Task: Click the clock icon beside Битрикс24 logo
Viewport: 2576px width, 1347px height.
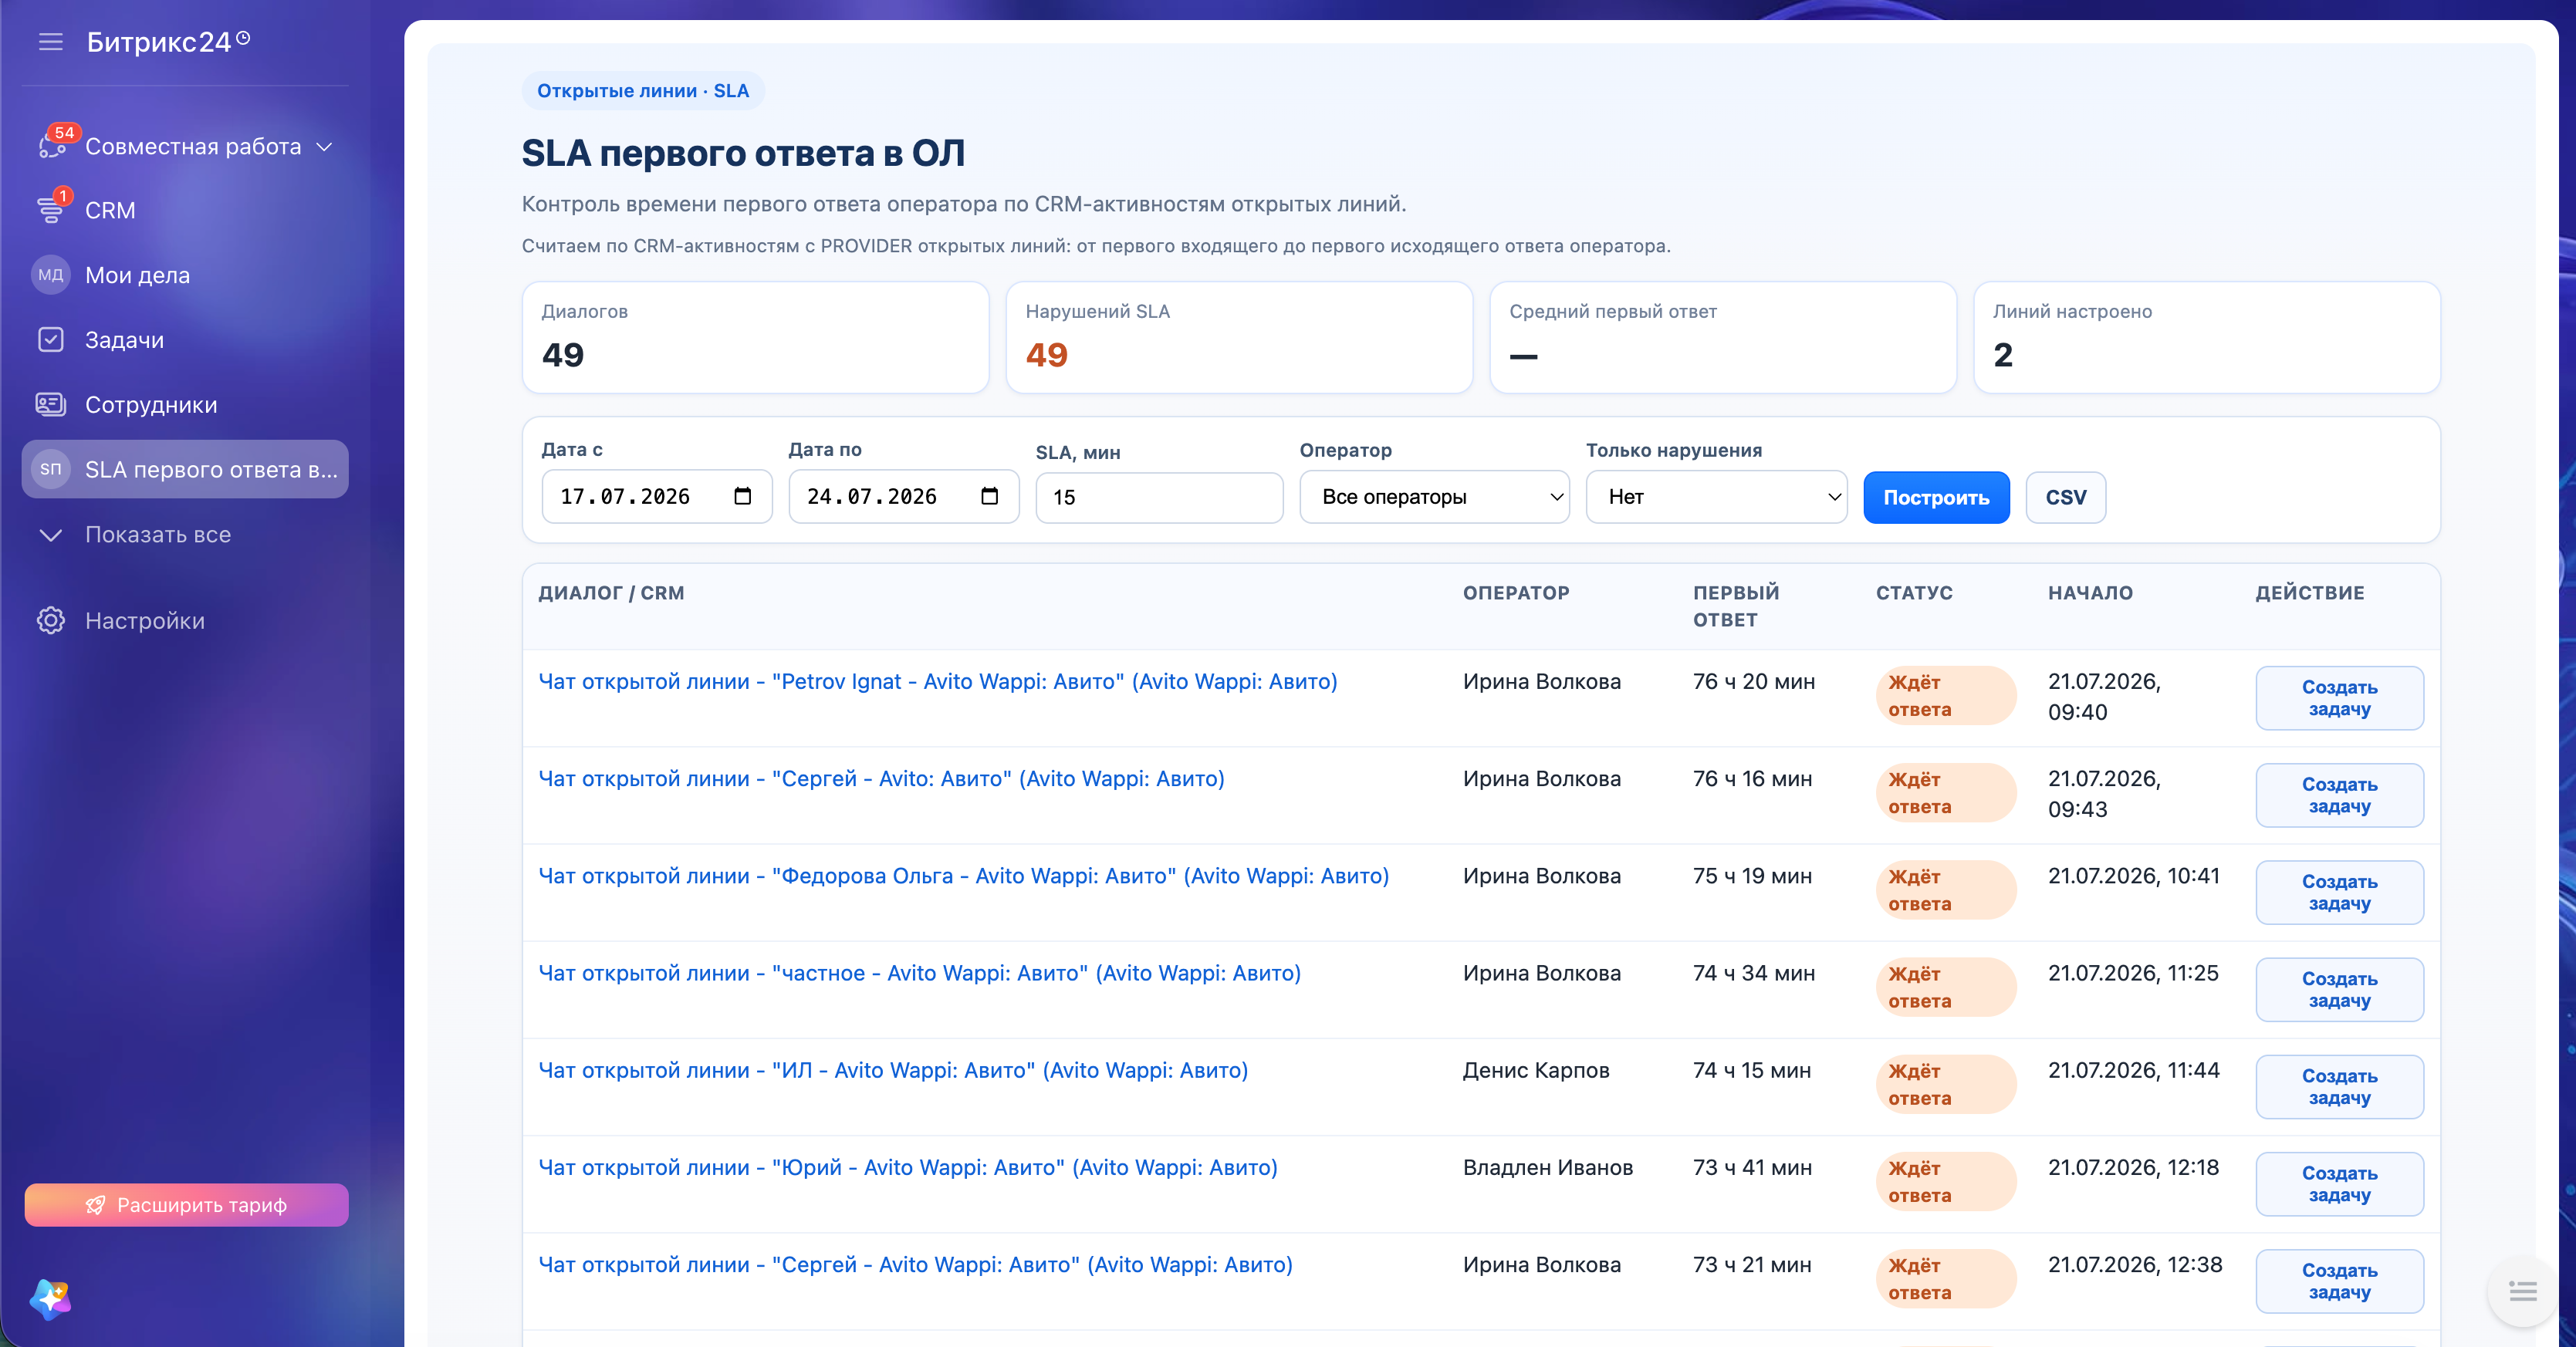Action: pyautogui.click(x=243, y=39)
